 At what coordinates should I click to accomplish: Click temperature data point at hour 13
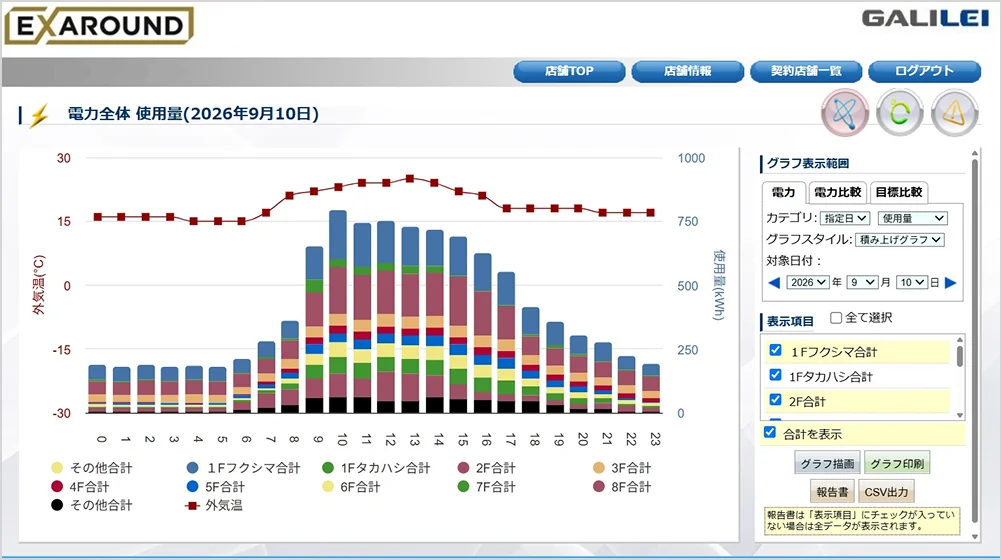coord(410,179)
